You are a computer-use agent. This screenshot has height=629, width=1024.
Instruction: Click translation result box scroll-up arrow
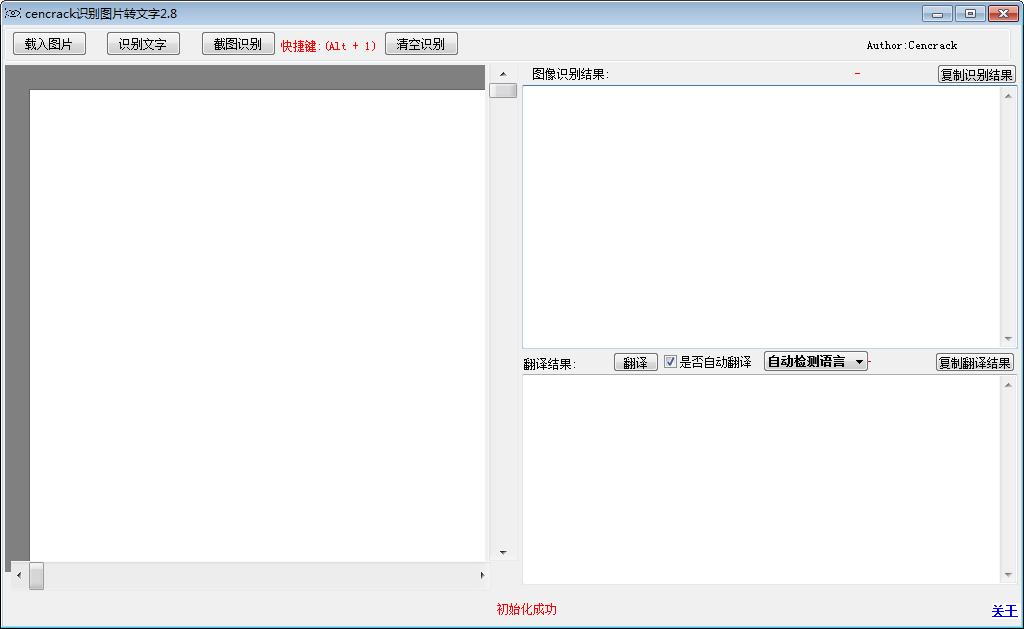tap(1008, 385)
